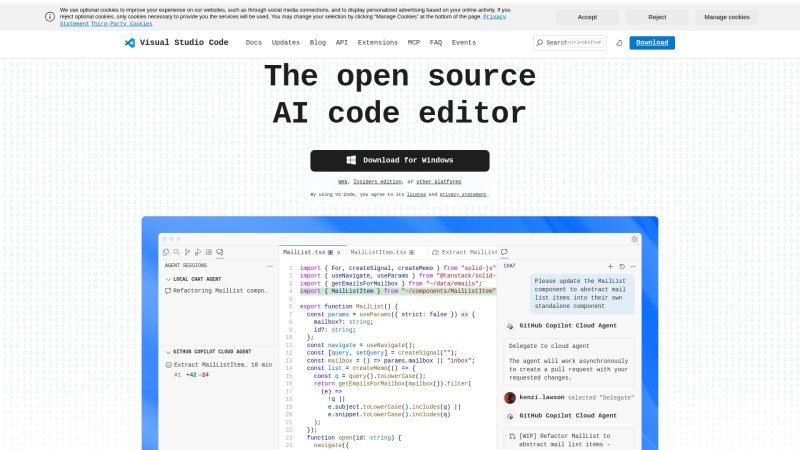Click preview icon on MailList.tsx tab

331,253
